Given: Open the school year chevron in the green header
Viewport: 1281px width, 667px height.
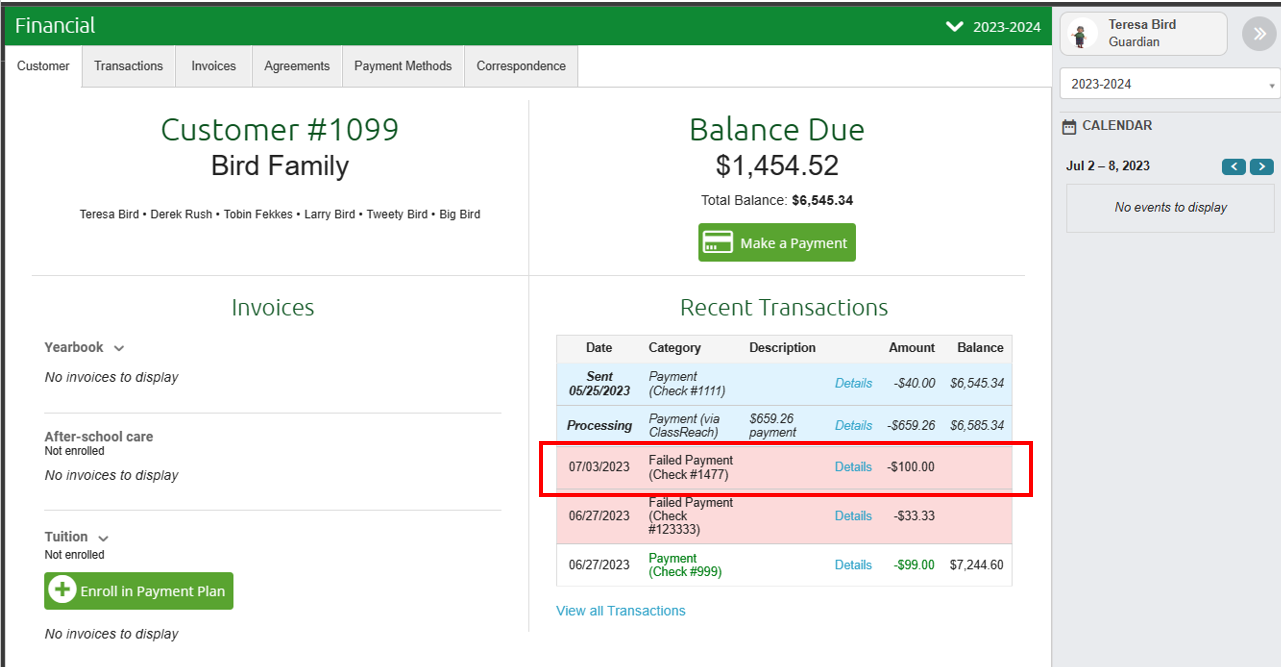Looking at the screenshot, I should 954,27.
